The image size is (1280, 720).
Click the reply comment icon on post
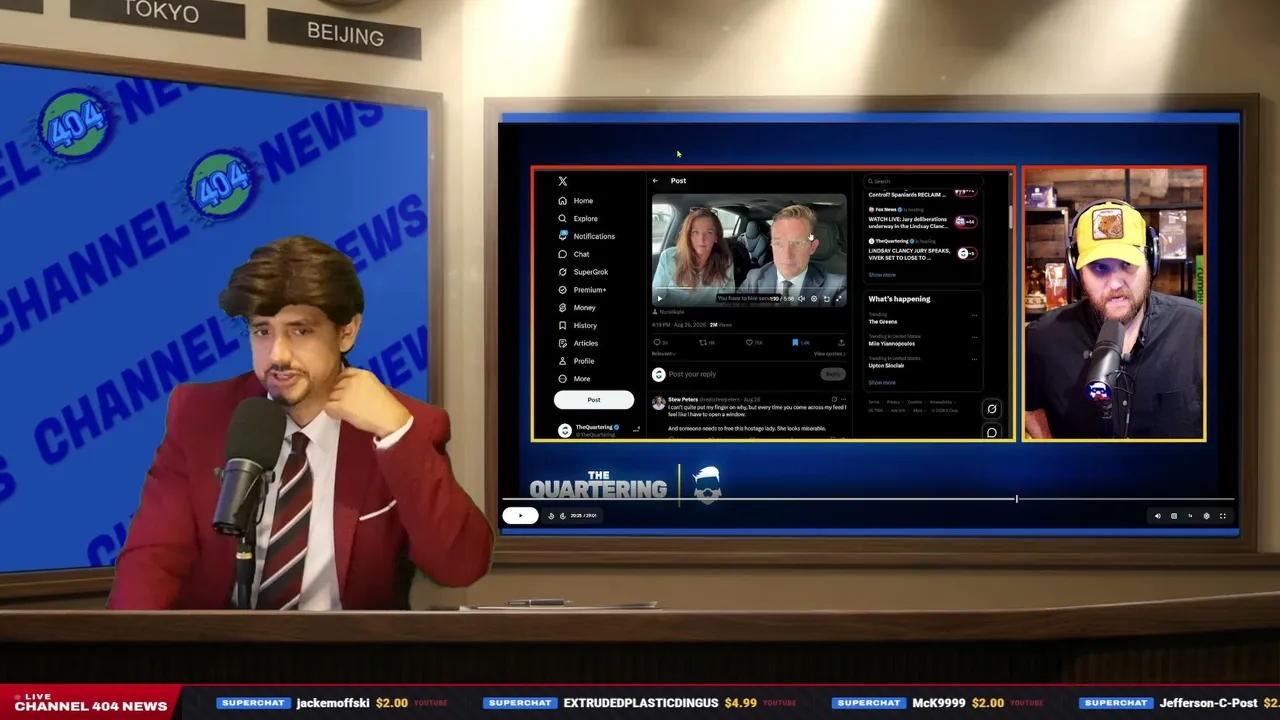658,343
